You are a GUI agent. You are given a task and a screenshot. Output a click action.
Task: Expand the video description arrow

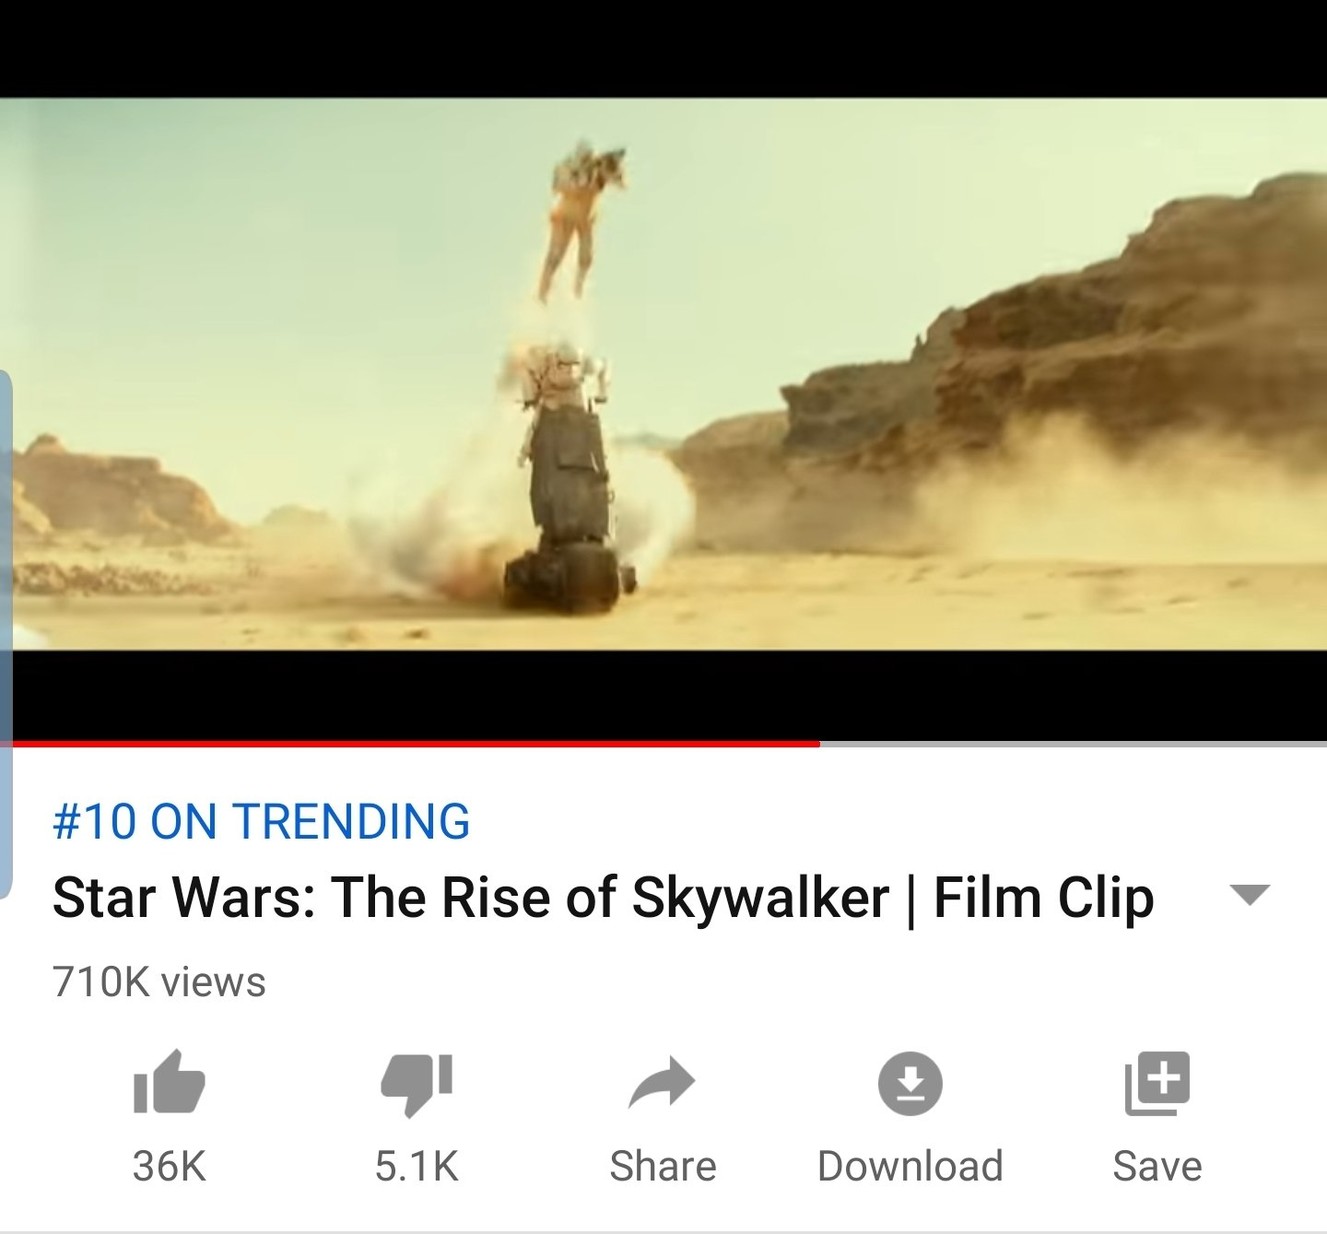1249,894
